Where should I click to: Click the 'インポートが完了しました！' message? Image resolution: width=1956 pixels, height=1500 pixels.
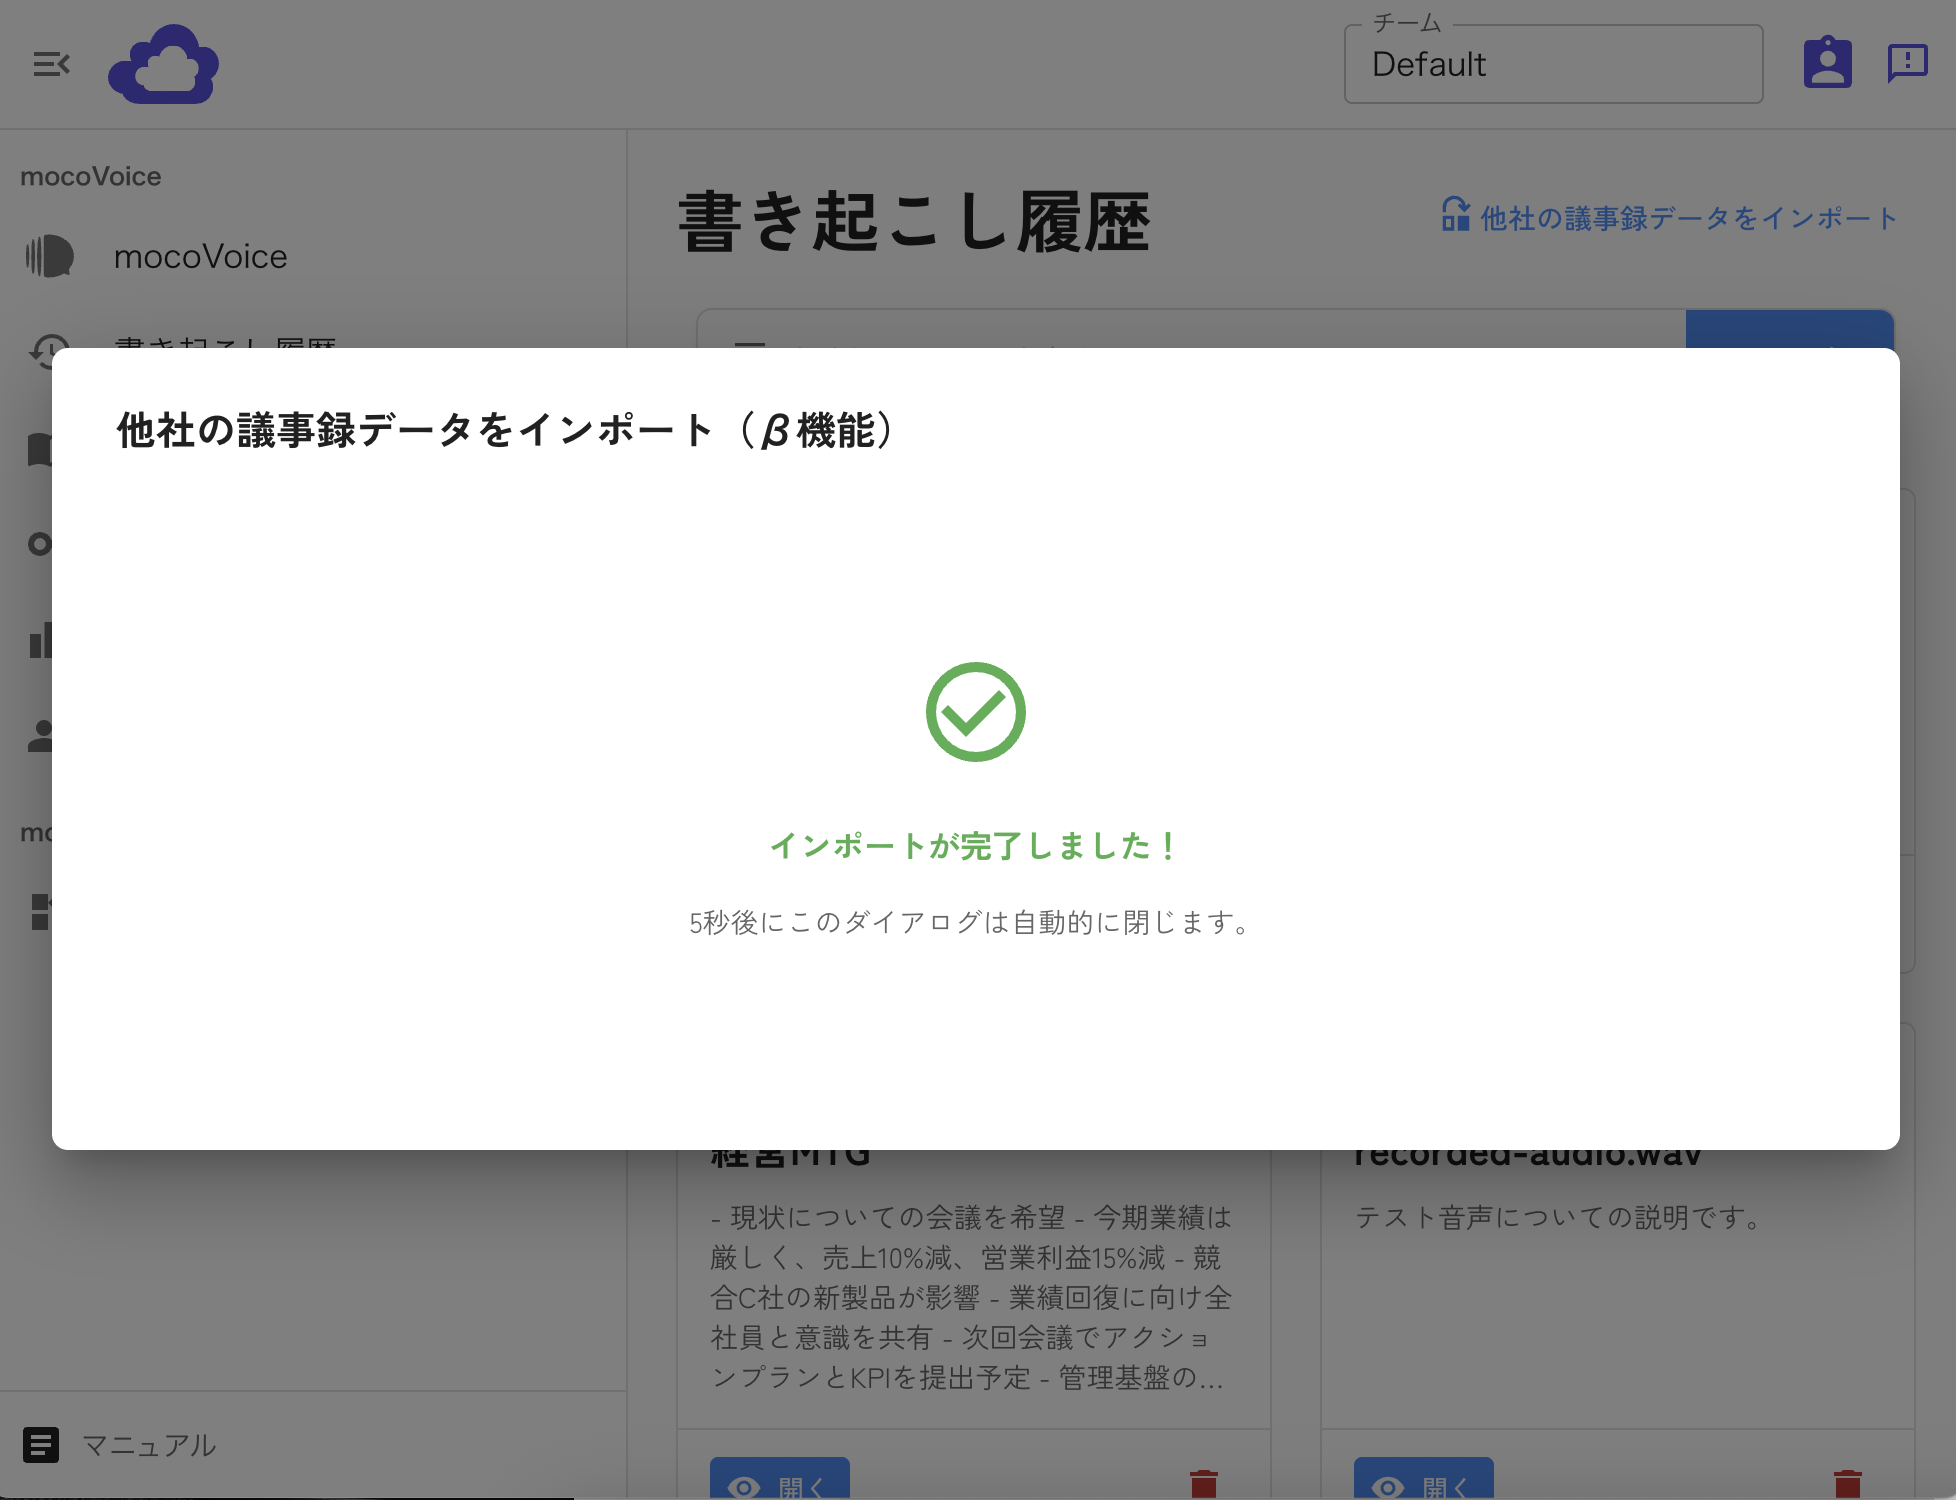tap(976, 846)
